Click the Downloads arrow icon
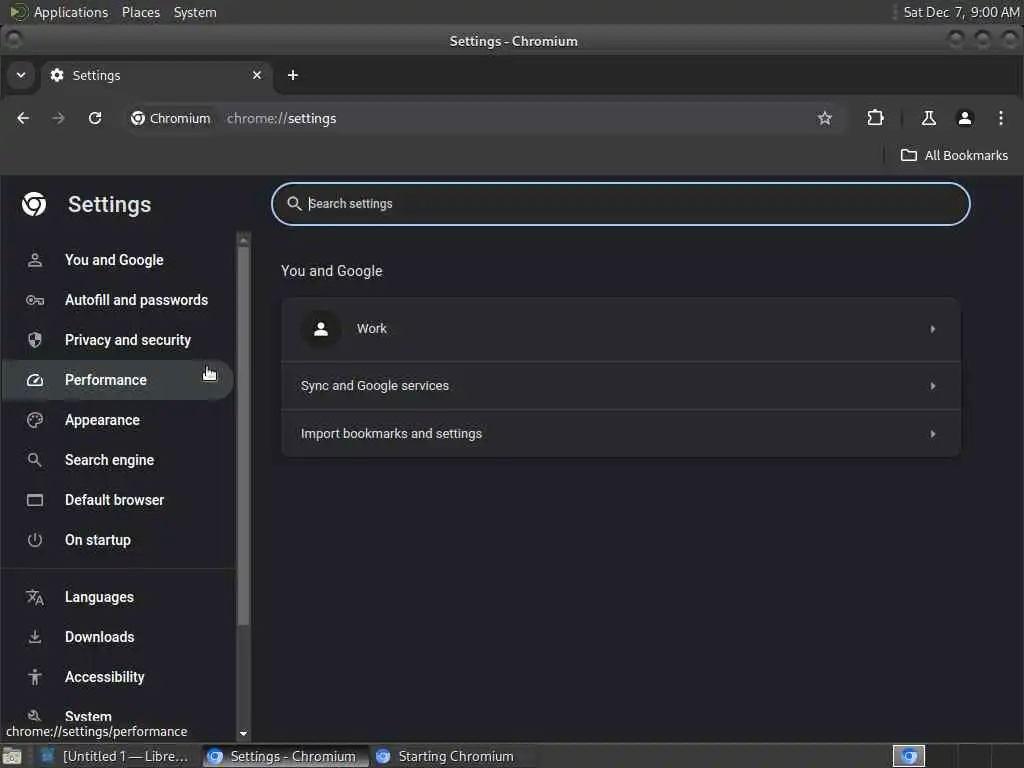 [x=35, y=637]
